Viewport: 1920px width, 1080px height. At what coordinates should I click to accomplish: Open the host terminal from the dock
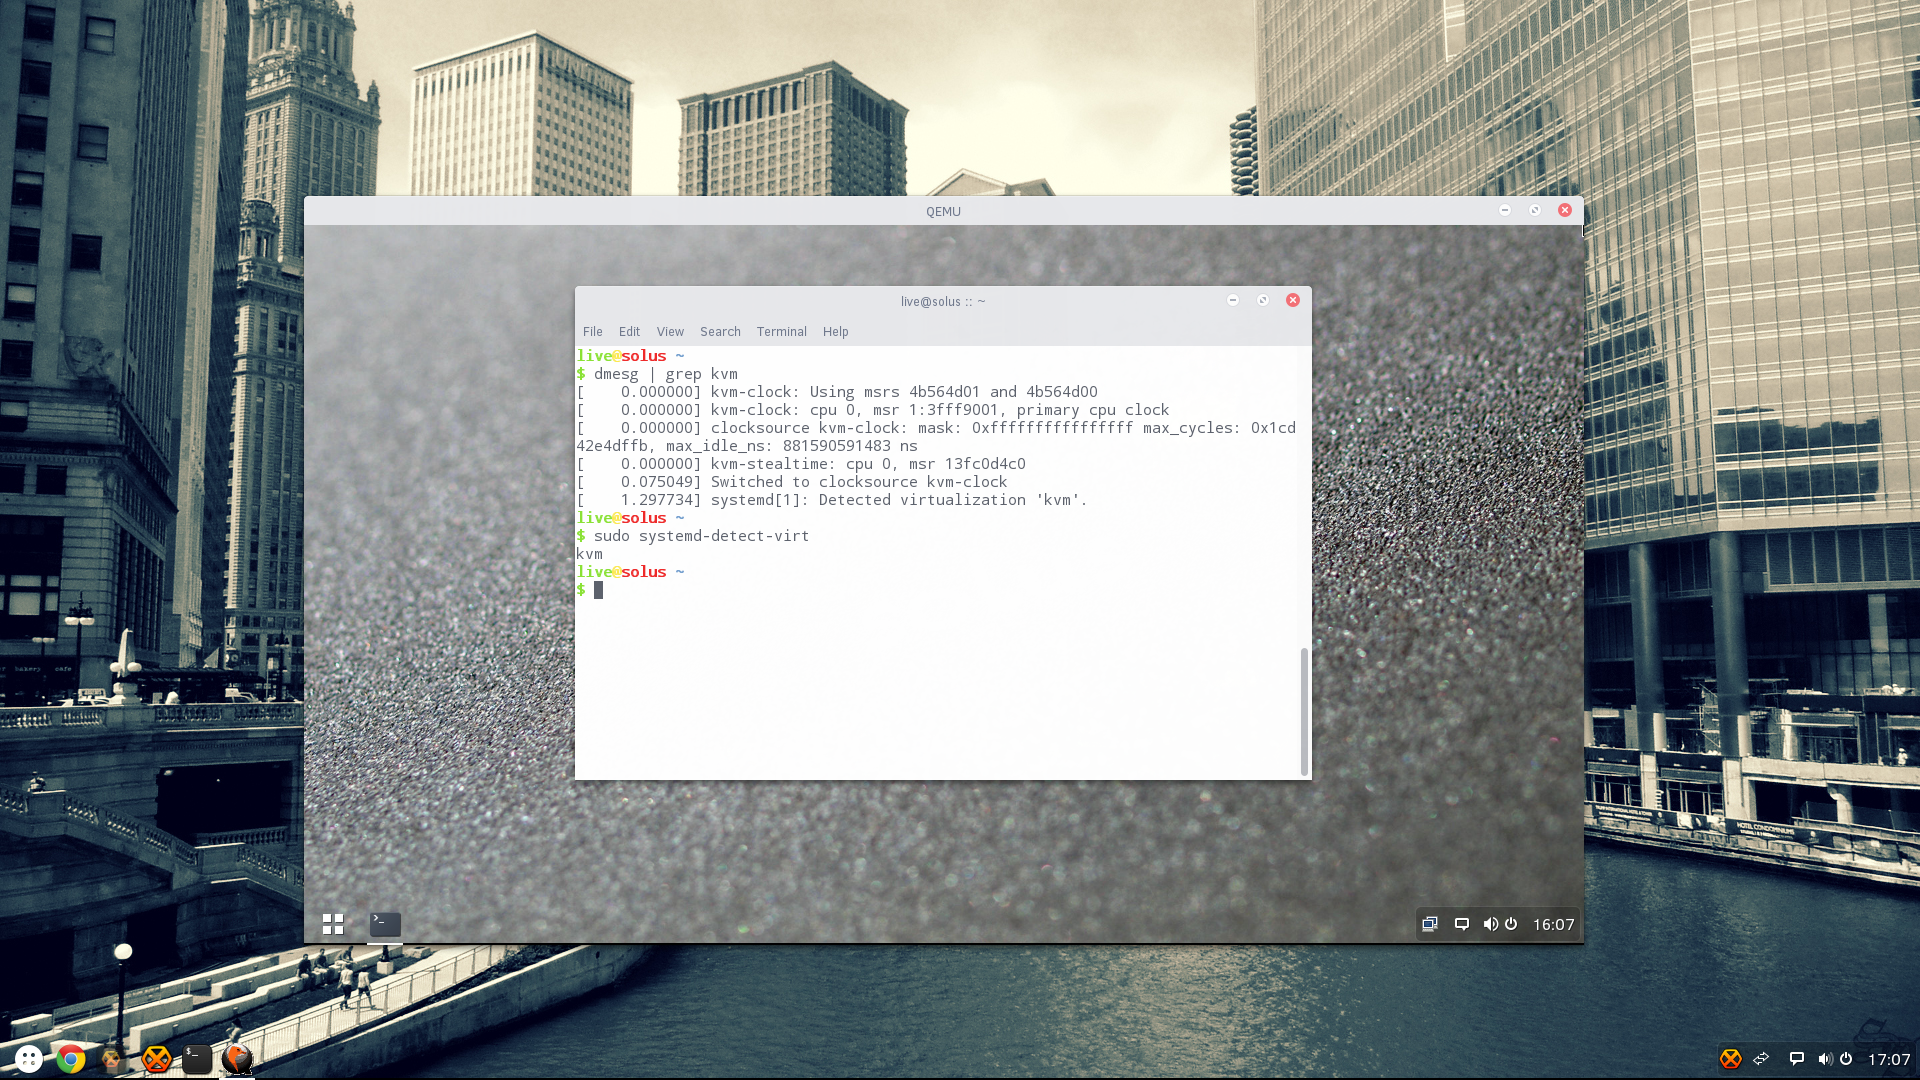(x=197, y=1058)
